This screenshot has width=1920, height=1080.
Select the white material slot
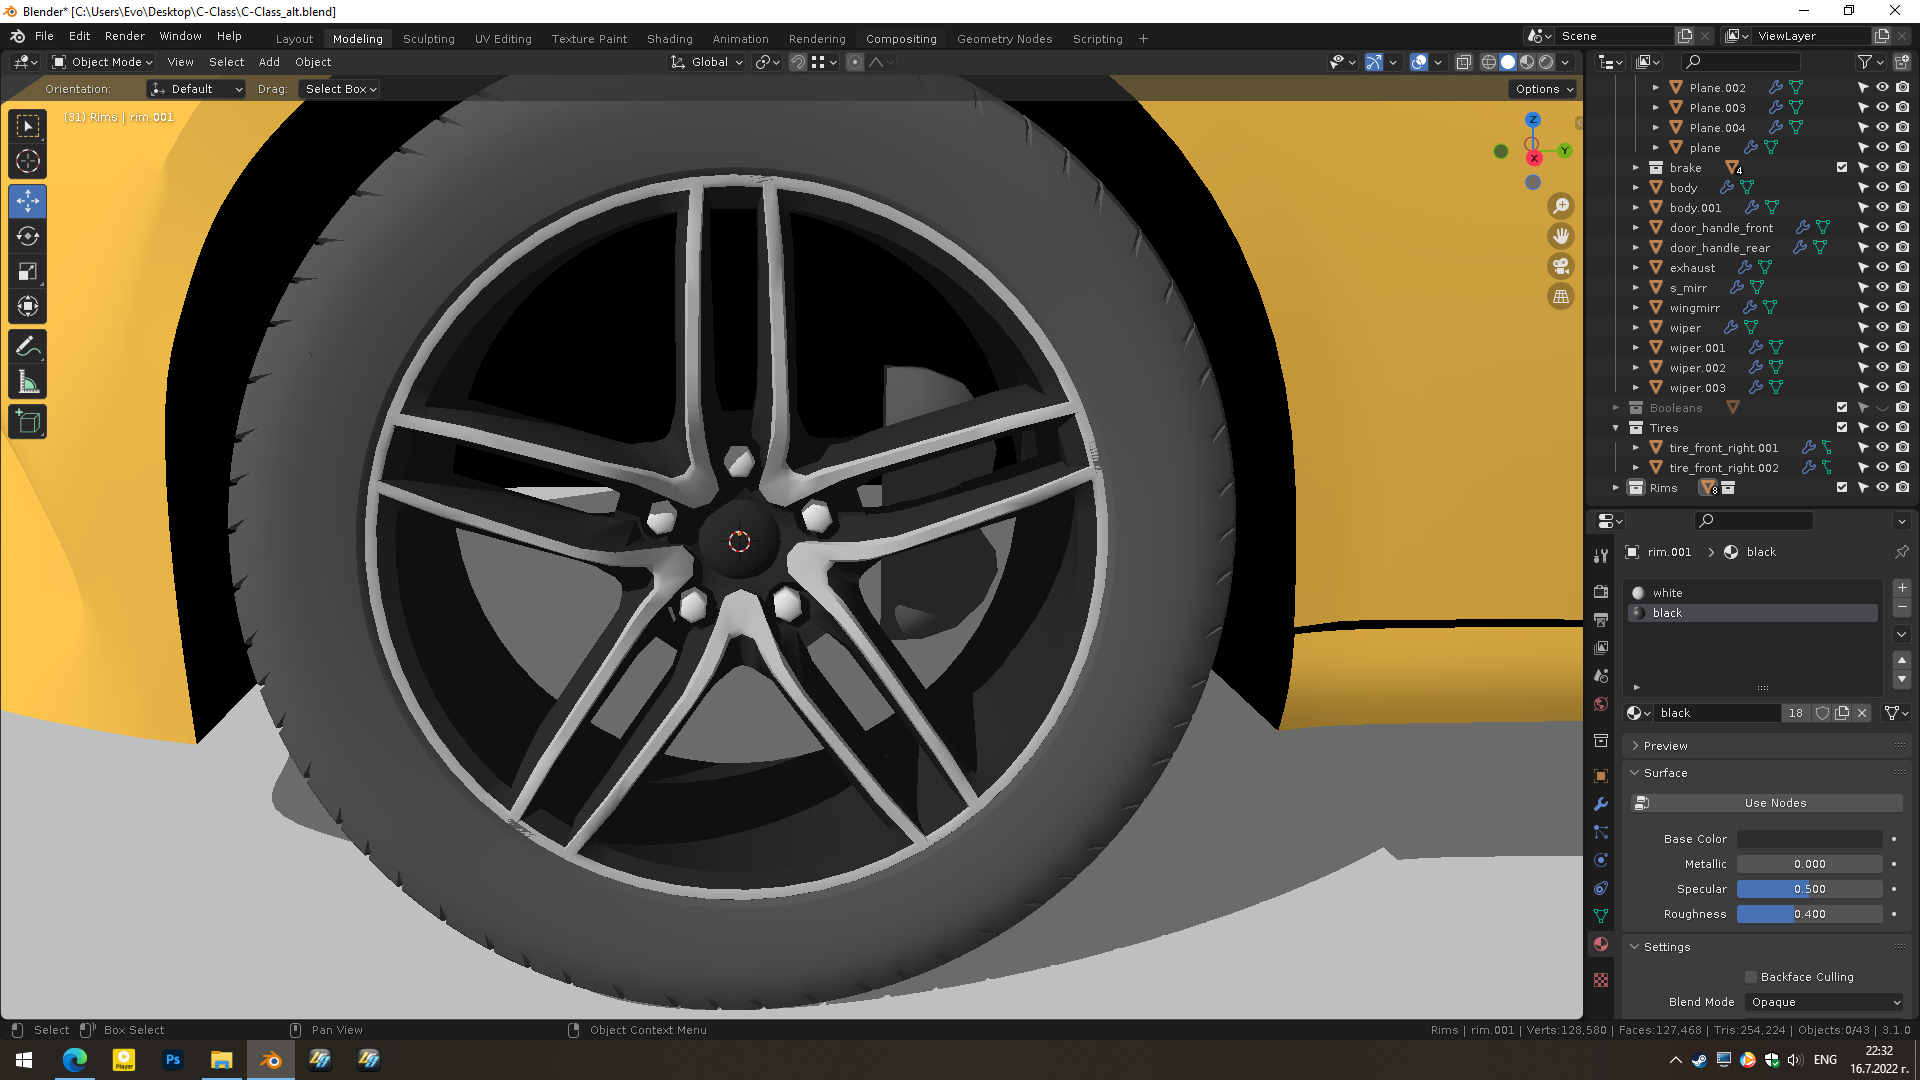pyautogui.click(x=1667, y=593)
